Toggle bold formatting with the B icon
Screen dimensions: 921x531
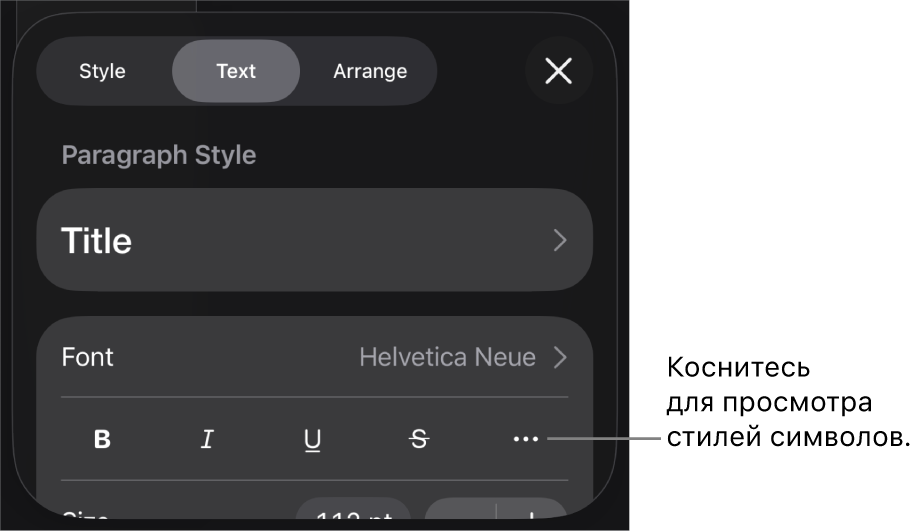(x=102, y=439)
